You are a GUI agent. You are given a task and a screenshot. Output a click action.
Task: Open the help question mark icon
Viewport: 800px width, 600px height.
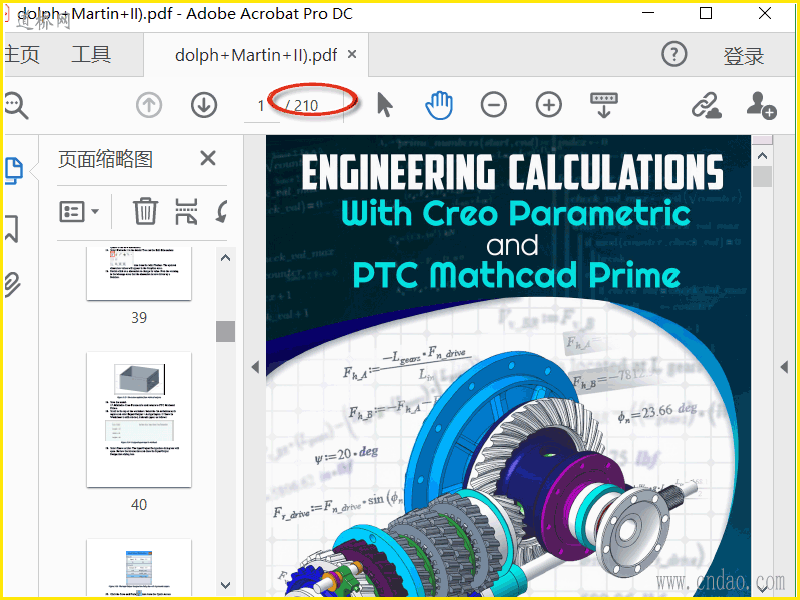pos(674,54)
